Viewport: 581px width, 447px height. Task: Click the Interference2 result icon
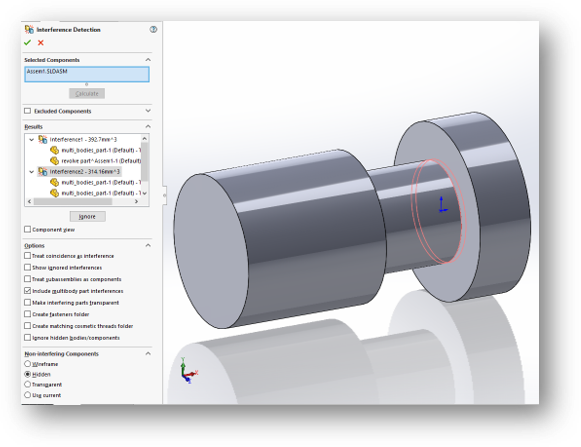click(43, 172)
